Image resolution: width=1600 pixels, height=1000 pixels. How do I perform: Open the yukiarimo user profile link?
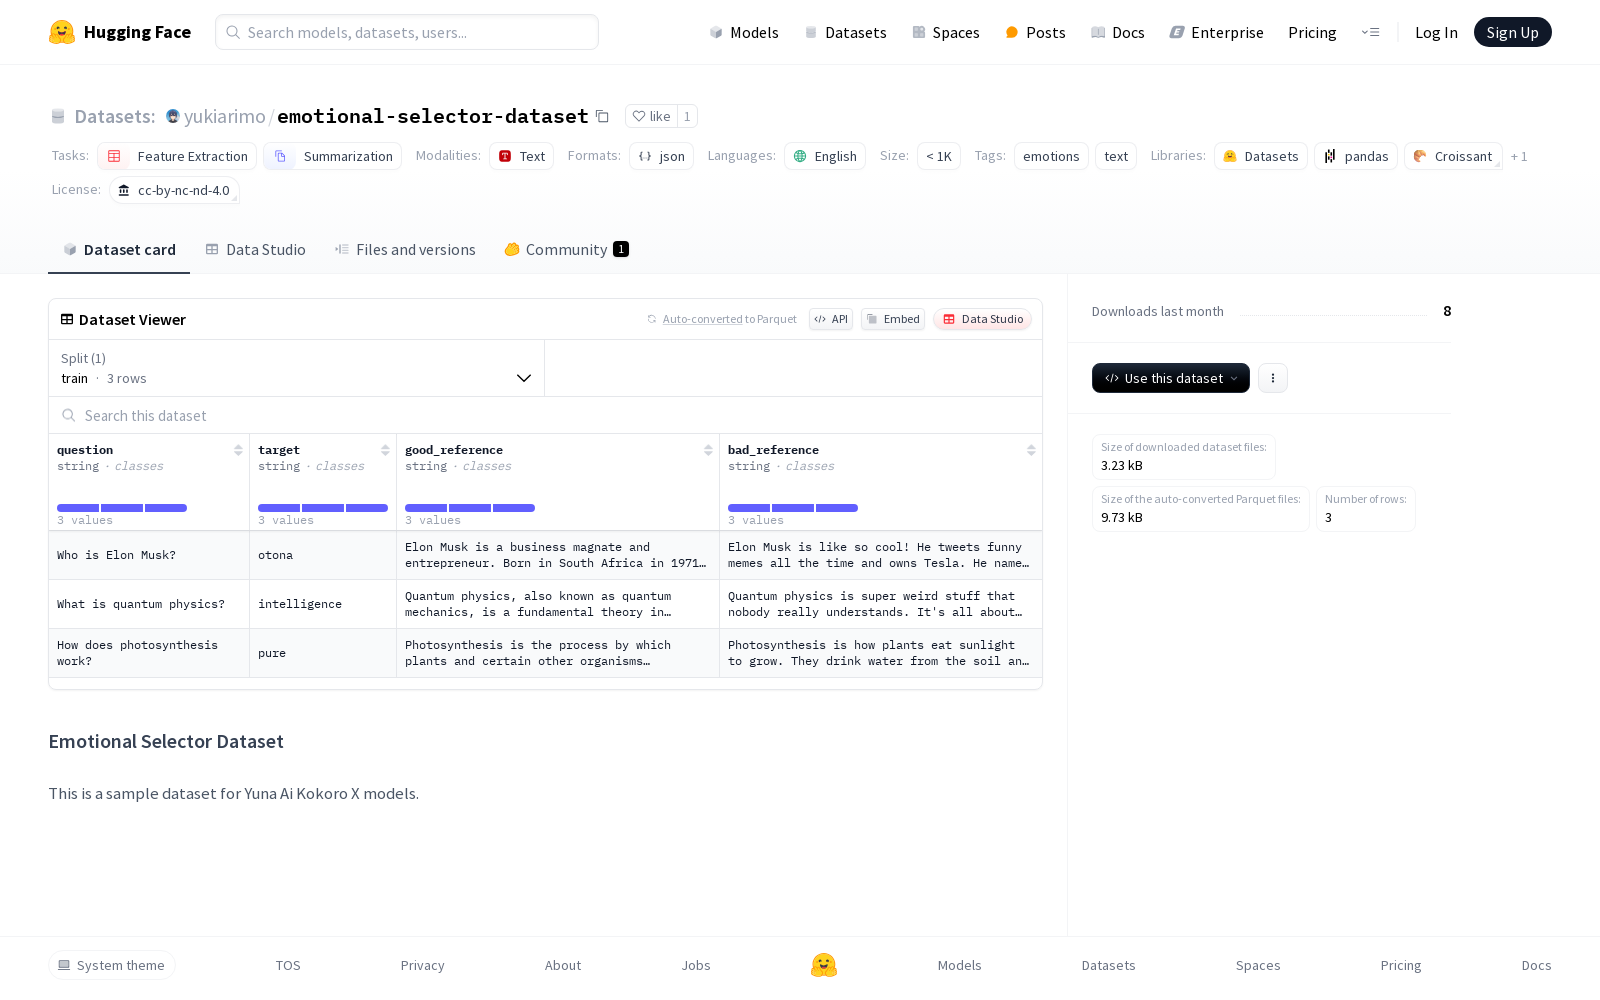[225, 117]
